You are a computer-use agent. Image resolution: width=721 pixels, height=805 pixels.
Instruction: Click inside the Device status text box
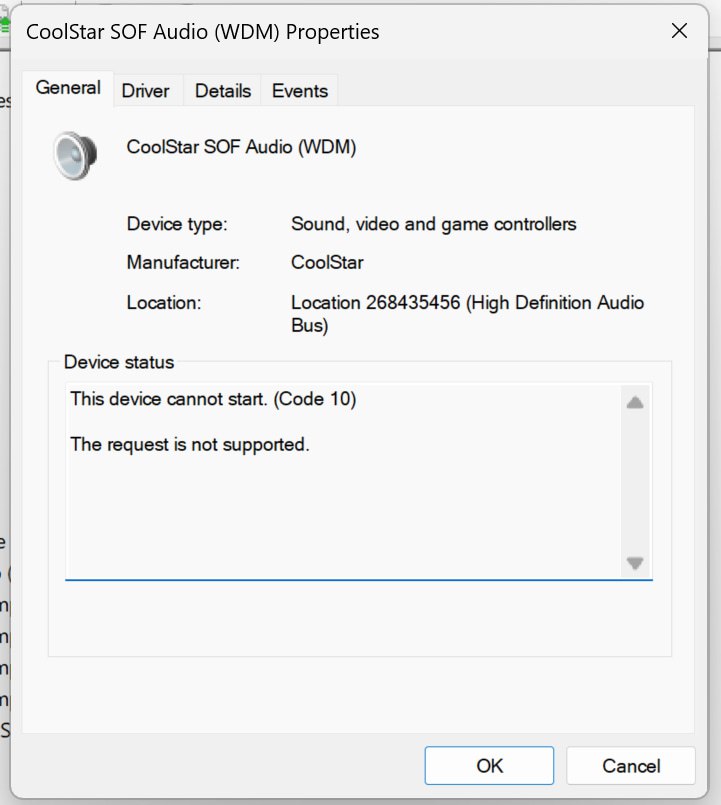[340, 510]
